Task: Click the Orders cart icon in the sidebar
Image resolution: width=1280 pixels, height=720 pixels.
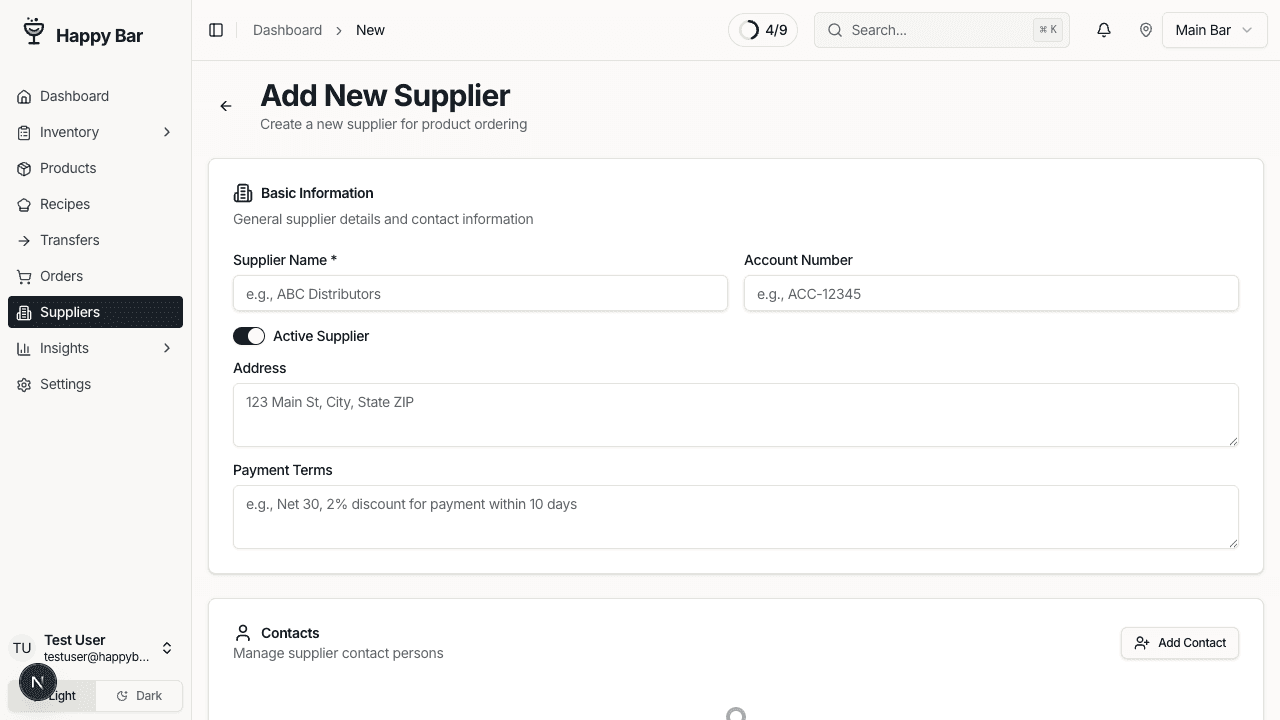Action: [24, 276]
